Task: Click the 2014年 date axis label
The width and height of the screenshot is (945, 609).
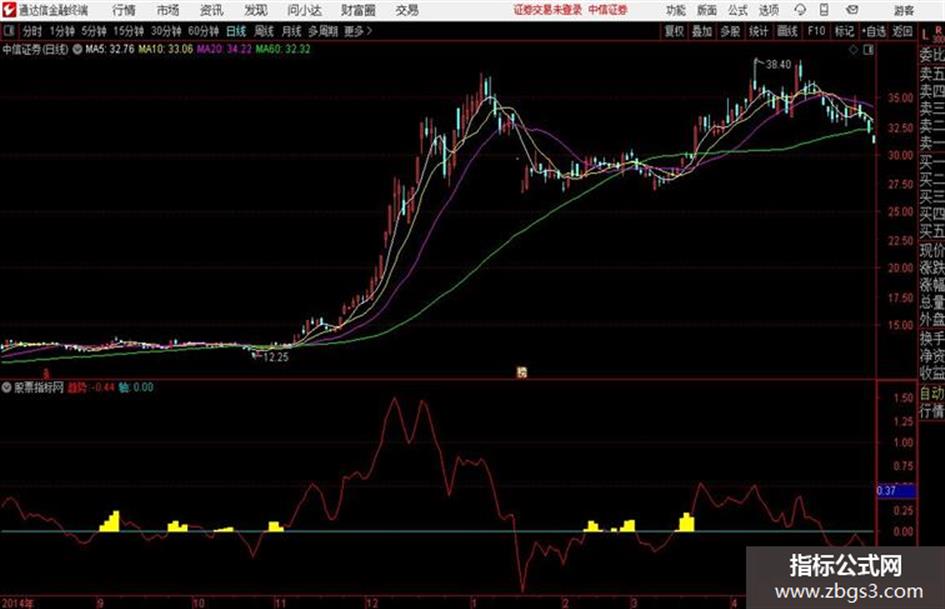Action: (x=17, y=602)
